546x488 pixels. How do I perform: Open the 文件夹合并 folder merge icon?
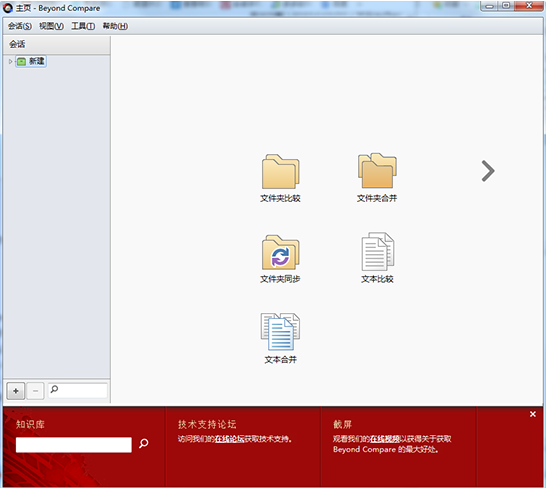point(377,171)
